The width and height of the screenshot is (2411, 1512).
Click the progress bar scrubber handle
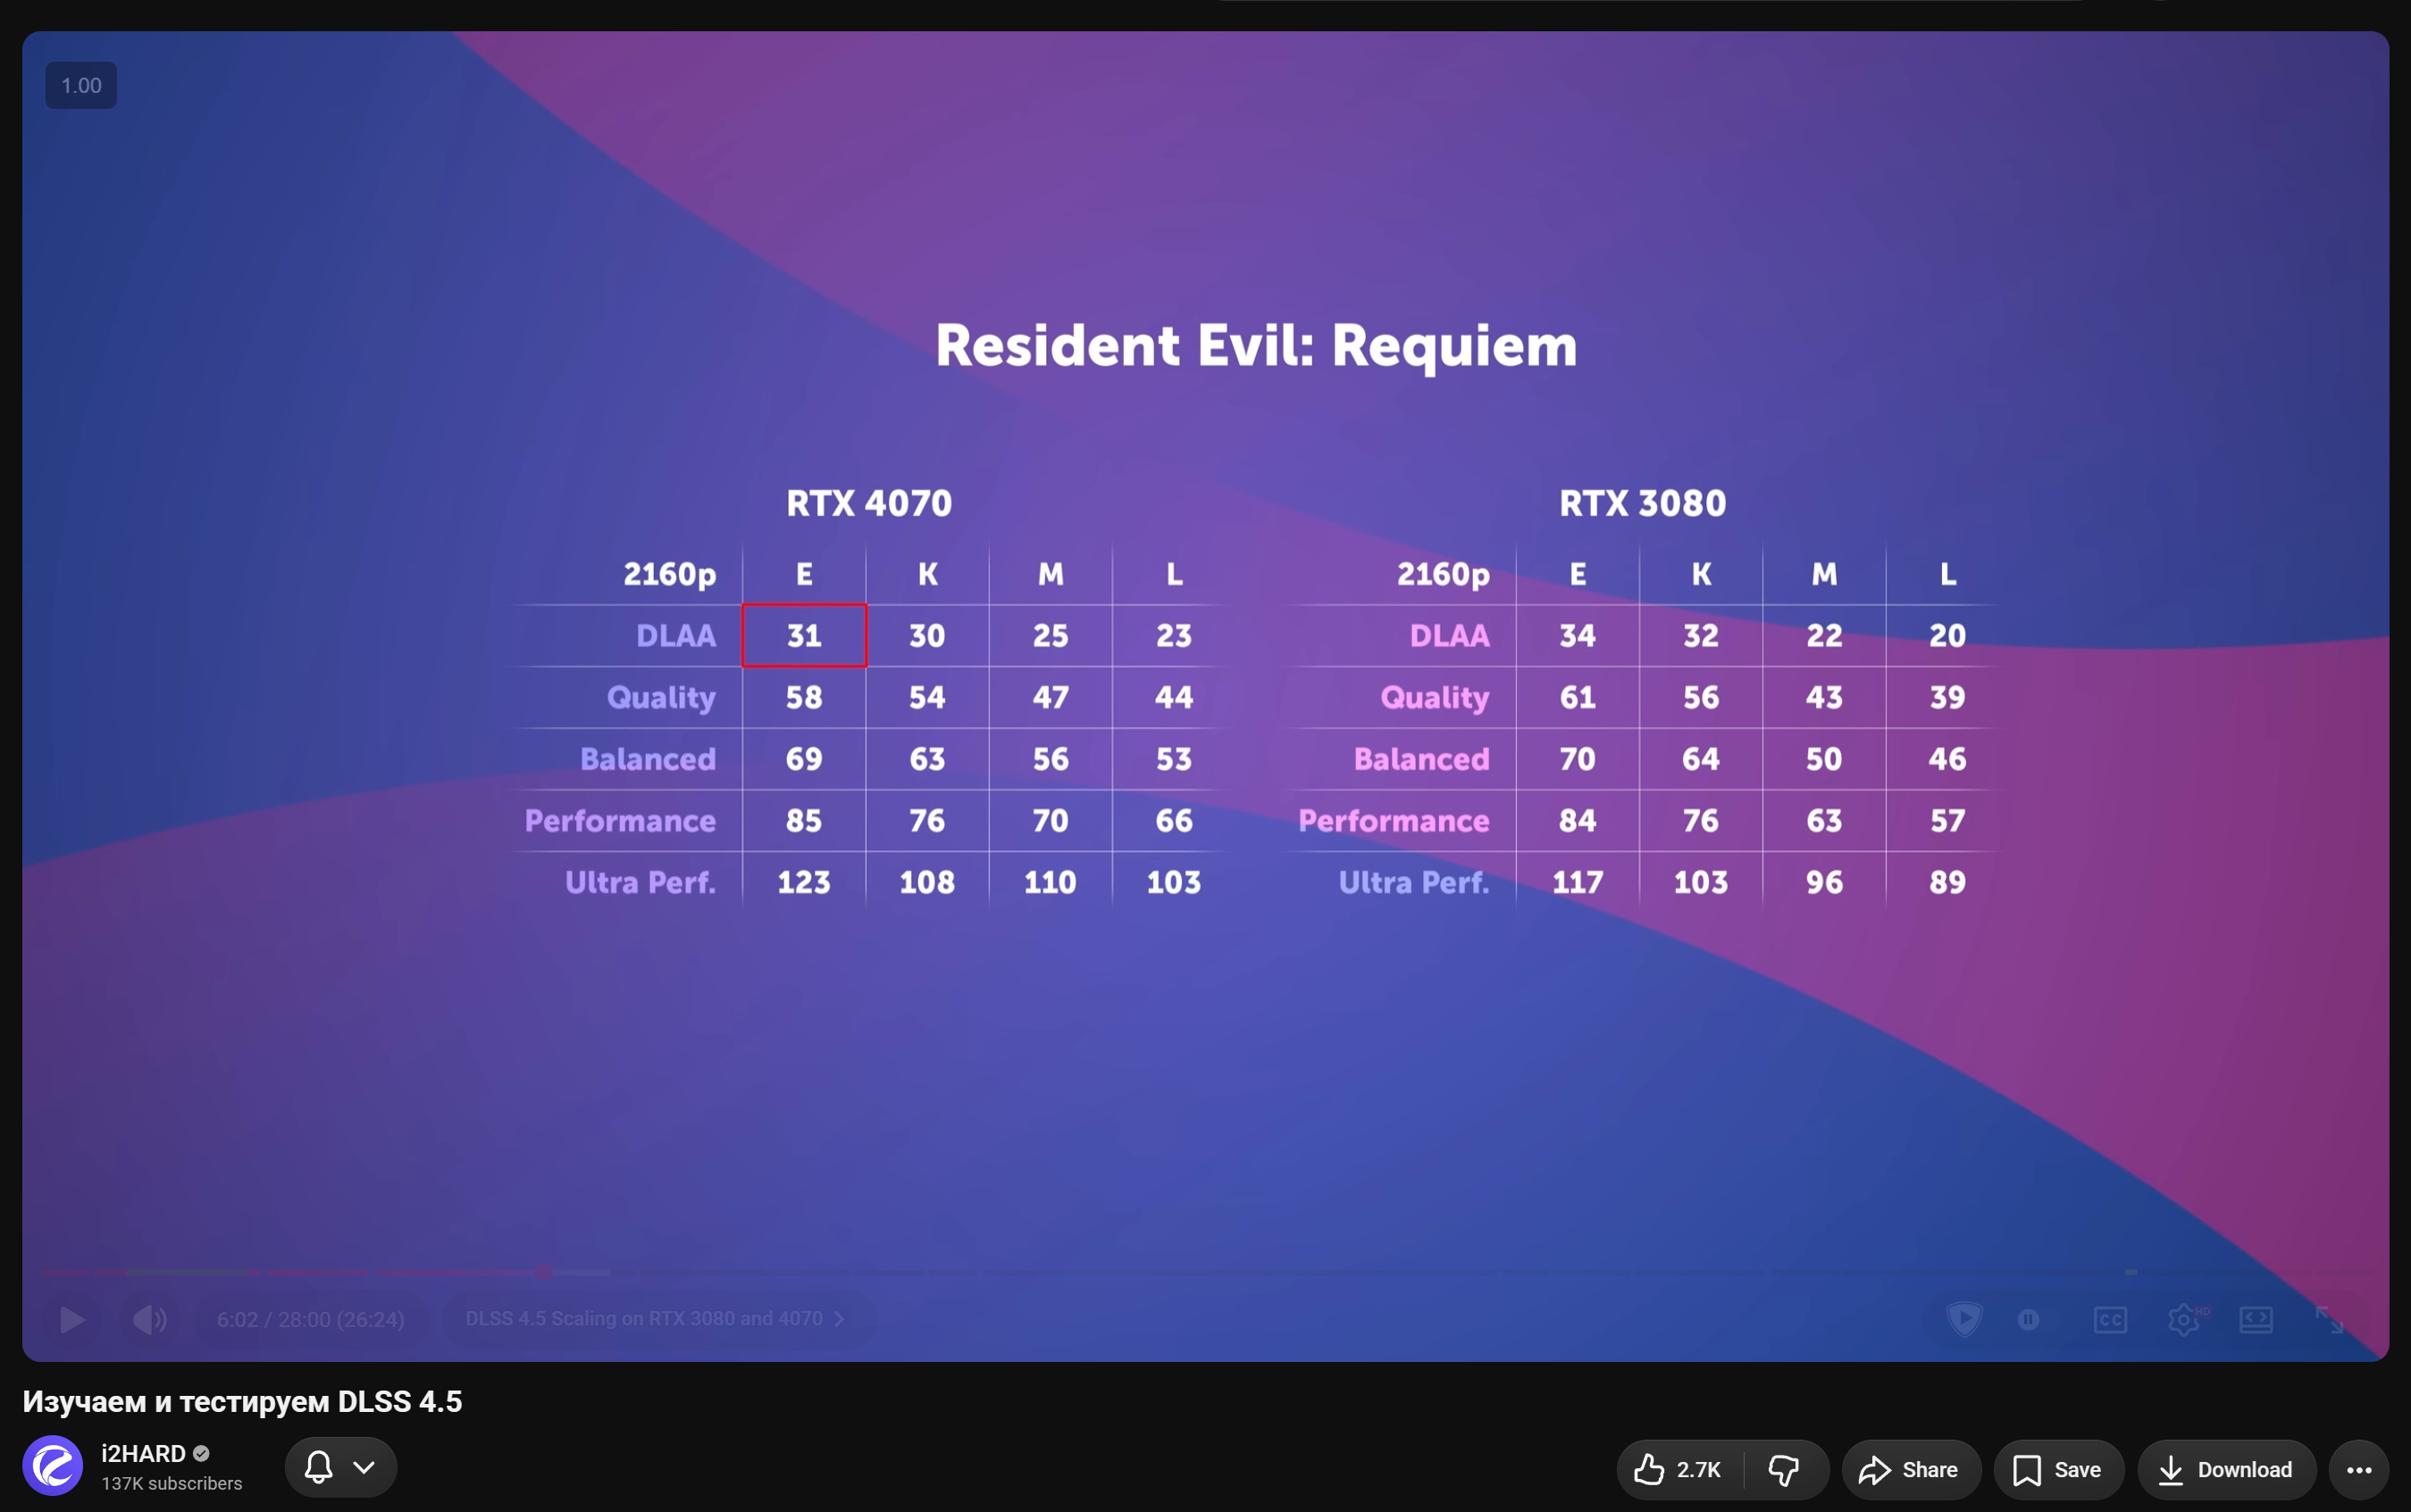tap(543, 1272)
